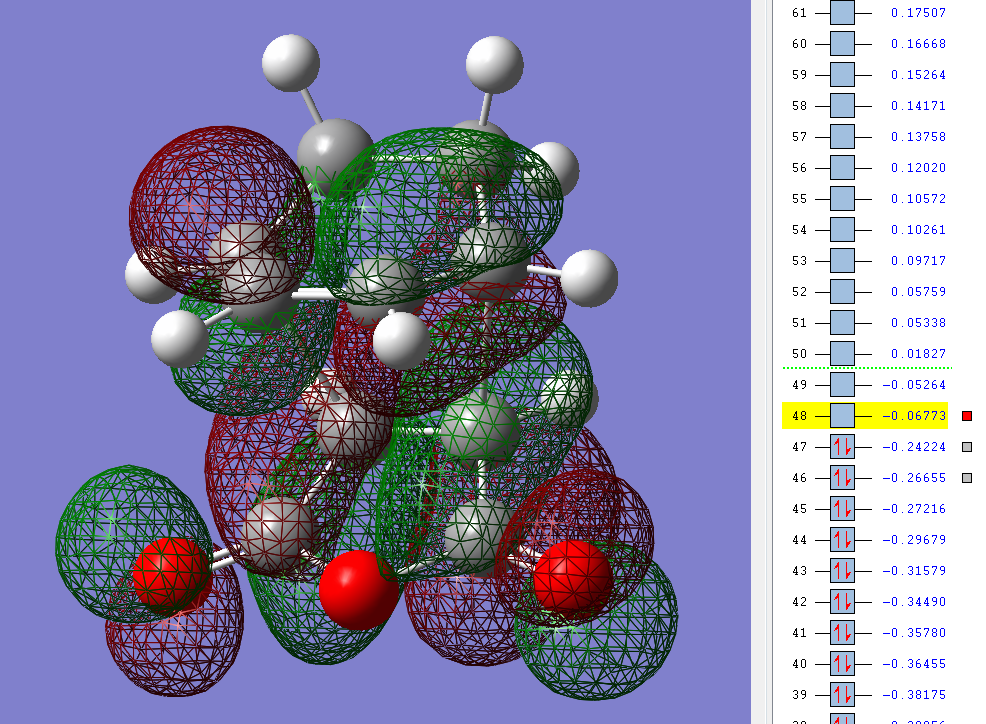This screenshot has height=724, width=986.
Task: Click the left red oxygen atom
Action: pos(171,576)
